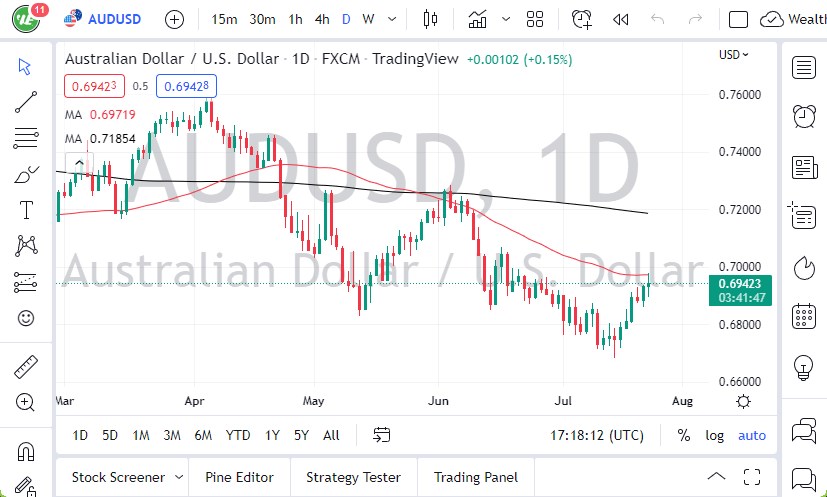The width and height of the screenshot is (827, 497).
Task: Open the alerts clock panel
Action: [803, 117]
